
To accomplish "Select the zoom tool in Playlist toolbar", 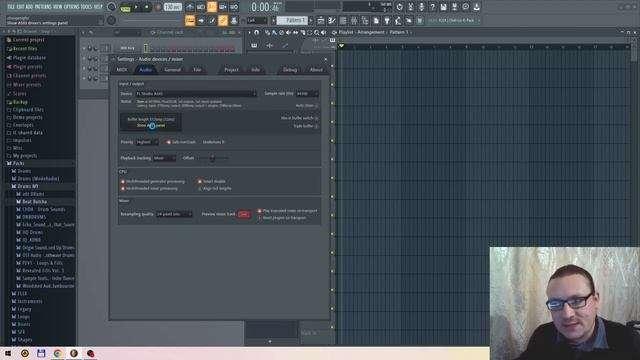I will [x=317, y=32].
